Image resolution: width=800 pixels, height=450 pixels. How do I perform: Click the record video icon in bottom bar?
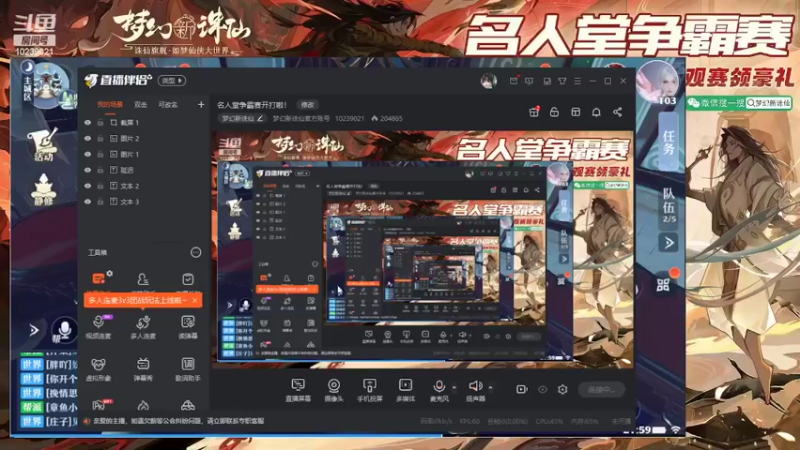(521, 389)
